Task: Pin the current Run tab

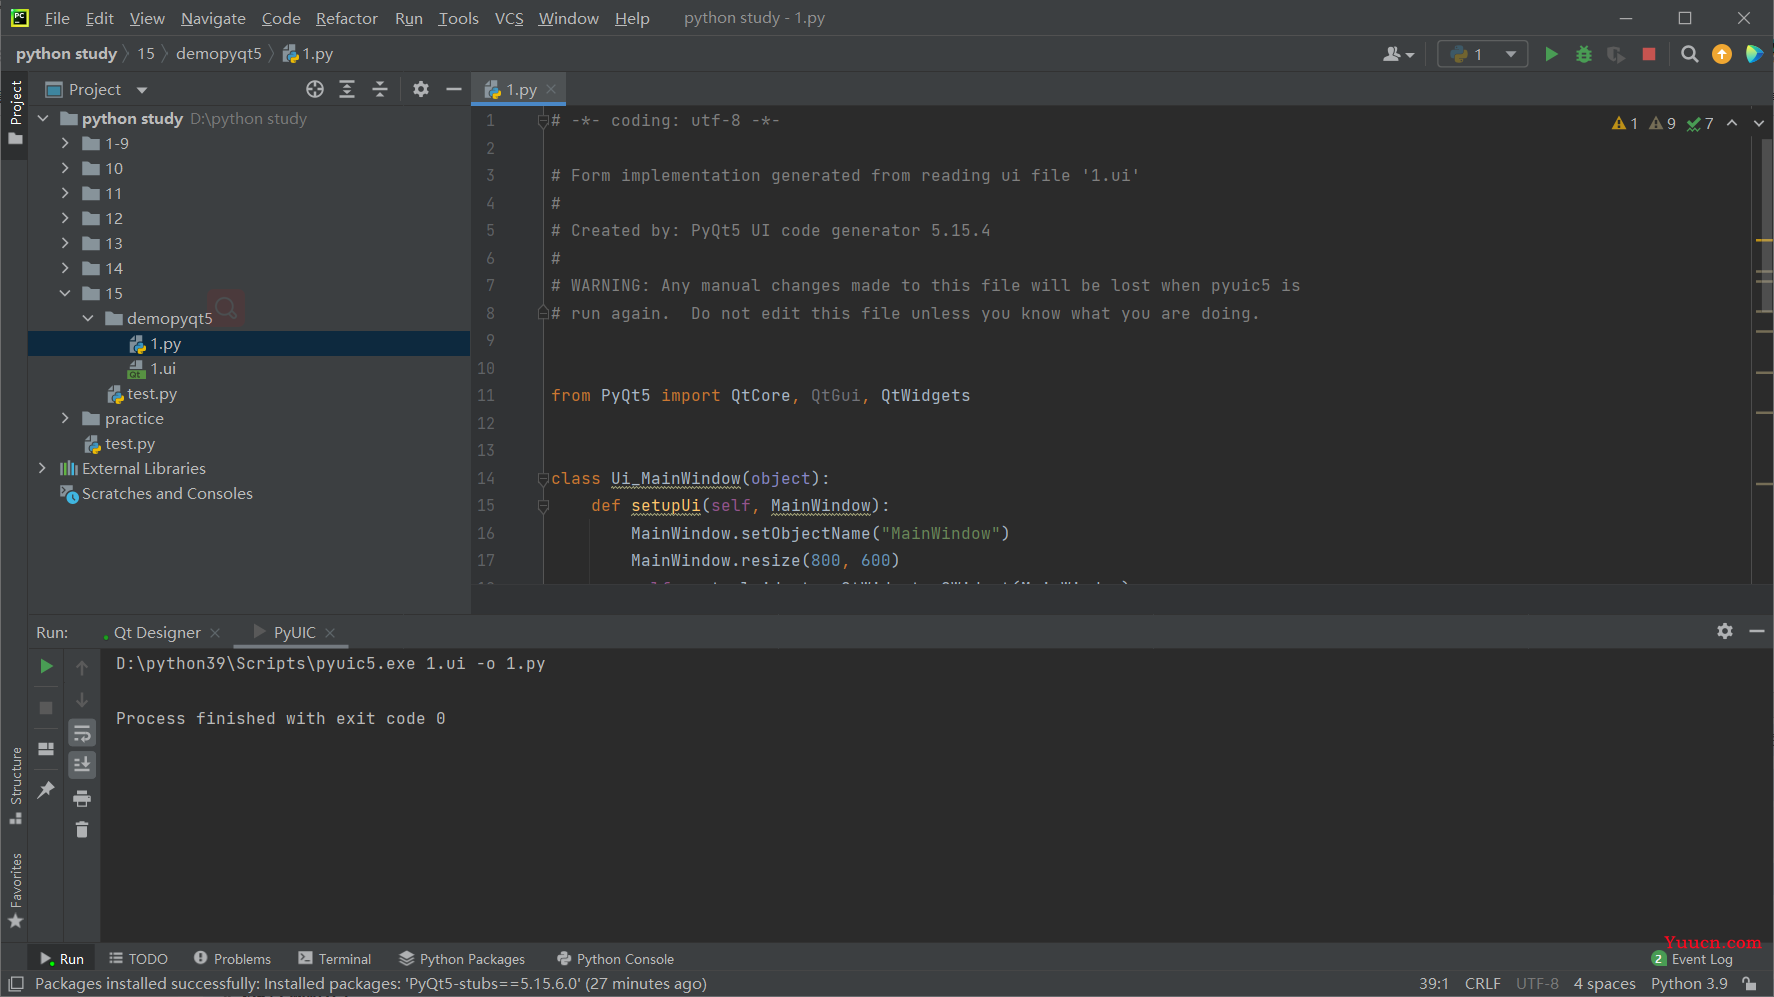Action: click(x=46, y=789)
